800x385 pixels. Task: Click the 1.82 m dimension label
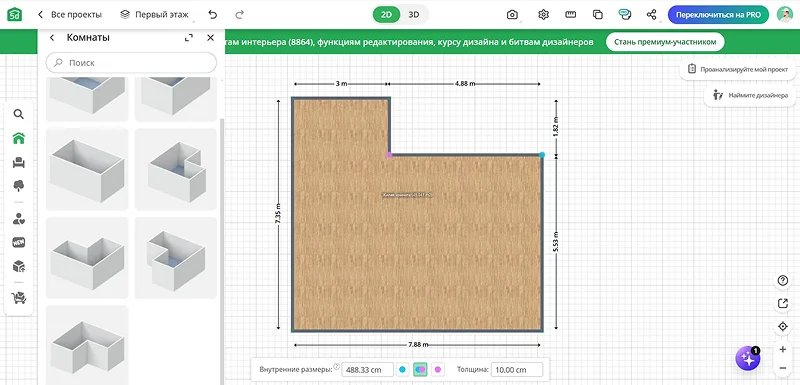click(556, 126)
